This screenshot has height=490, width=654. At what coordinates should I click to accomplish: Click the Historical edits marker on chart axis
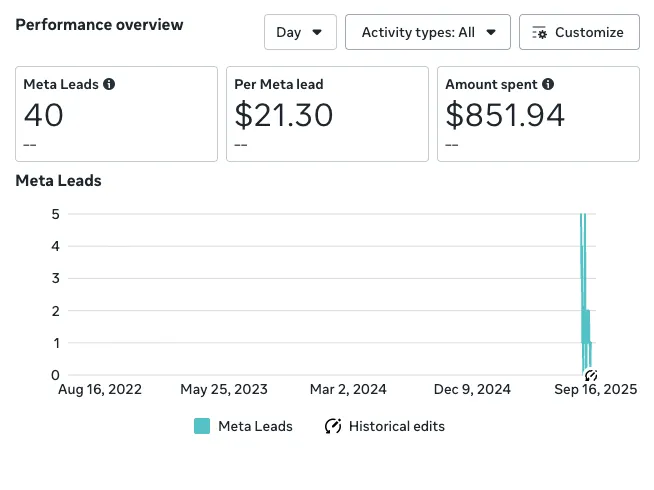pyautogui.click(x=591, y=376)
